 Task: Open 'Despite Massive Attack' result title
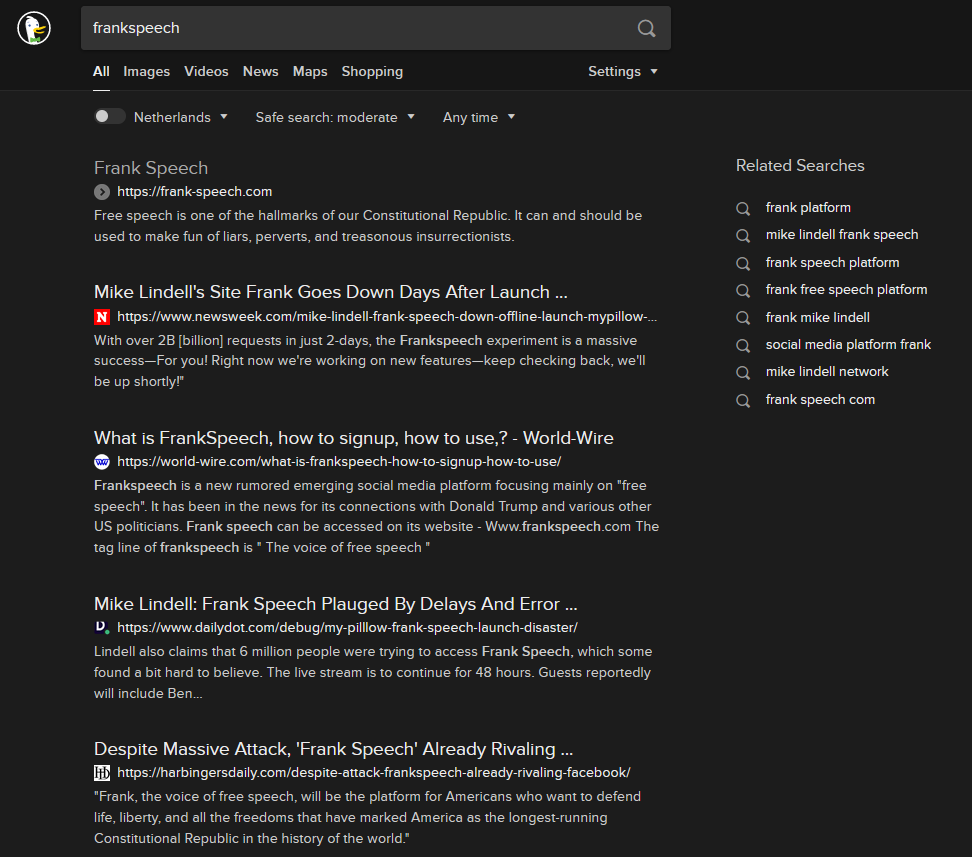click(x=334, y=749)
